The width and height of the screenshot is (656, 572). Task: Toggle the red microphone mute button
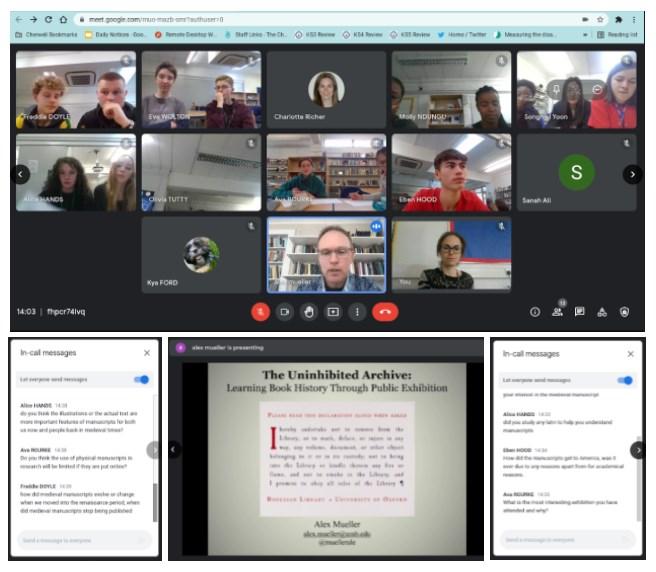tap(260, 312)
